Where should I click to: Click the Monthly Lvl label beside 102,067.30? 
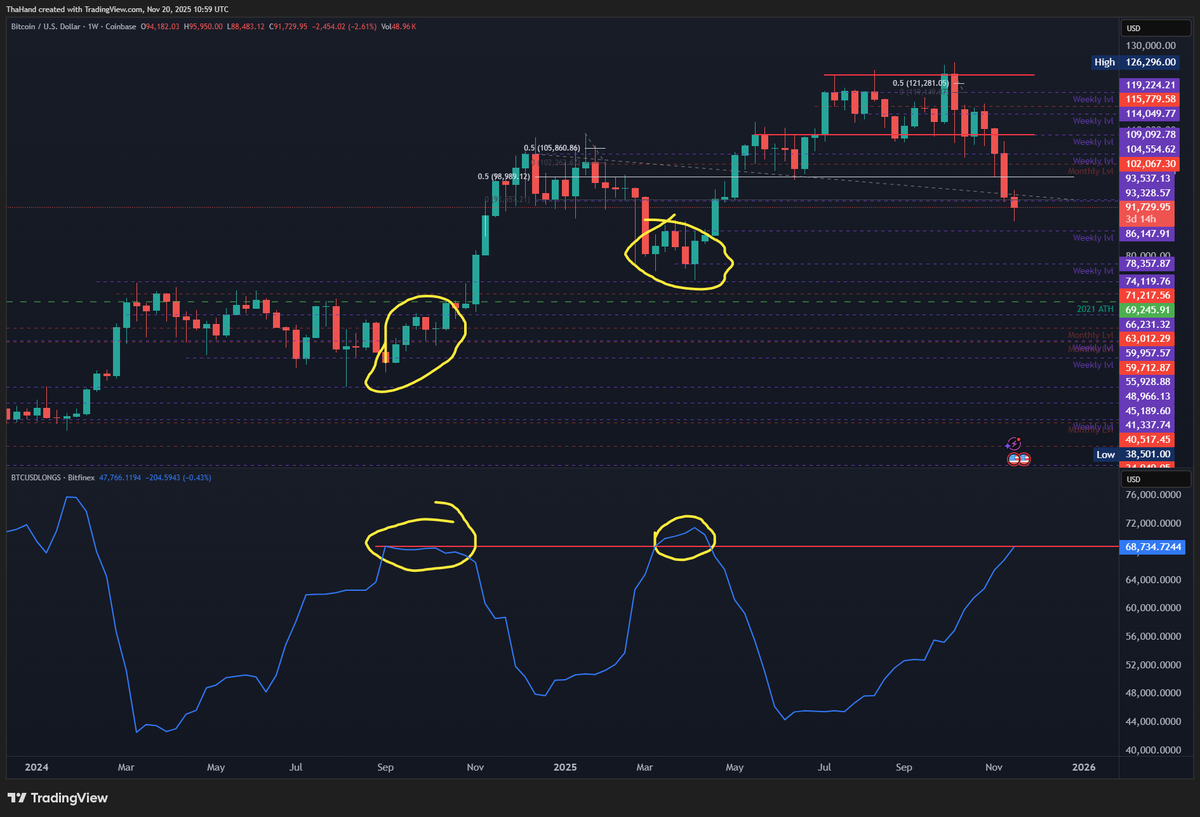coord(1091,171)
